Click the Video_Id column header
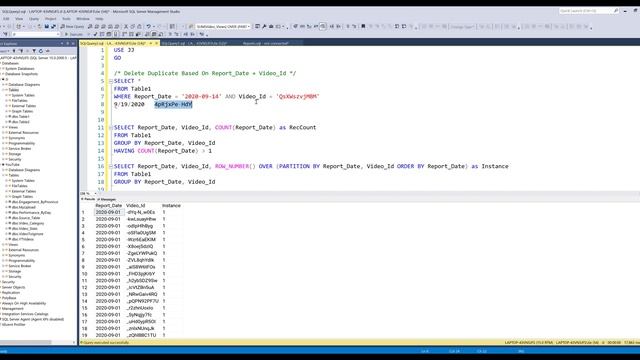This screenshot has width=640, height=360. tap(136, 206)
